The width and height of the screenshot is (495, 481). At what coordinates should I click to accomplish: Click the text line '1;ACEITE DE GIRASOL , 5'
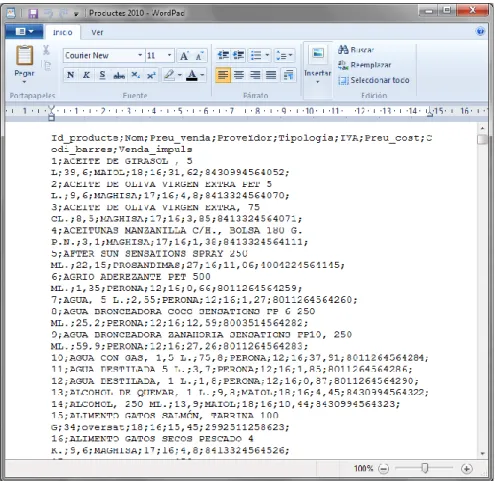click(122, 161)
